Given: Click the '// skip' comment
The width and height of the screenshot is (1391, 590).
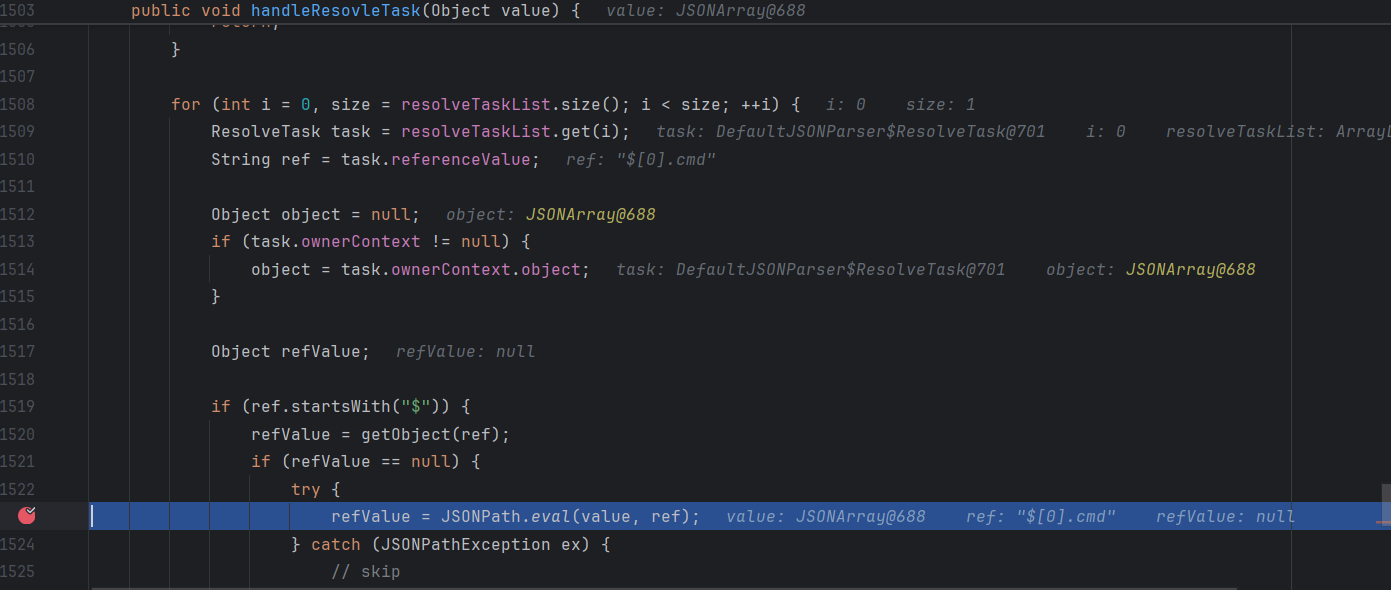Looking at the screenshot, I should pyautogui.click(x=365, y=572).
